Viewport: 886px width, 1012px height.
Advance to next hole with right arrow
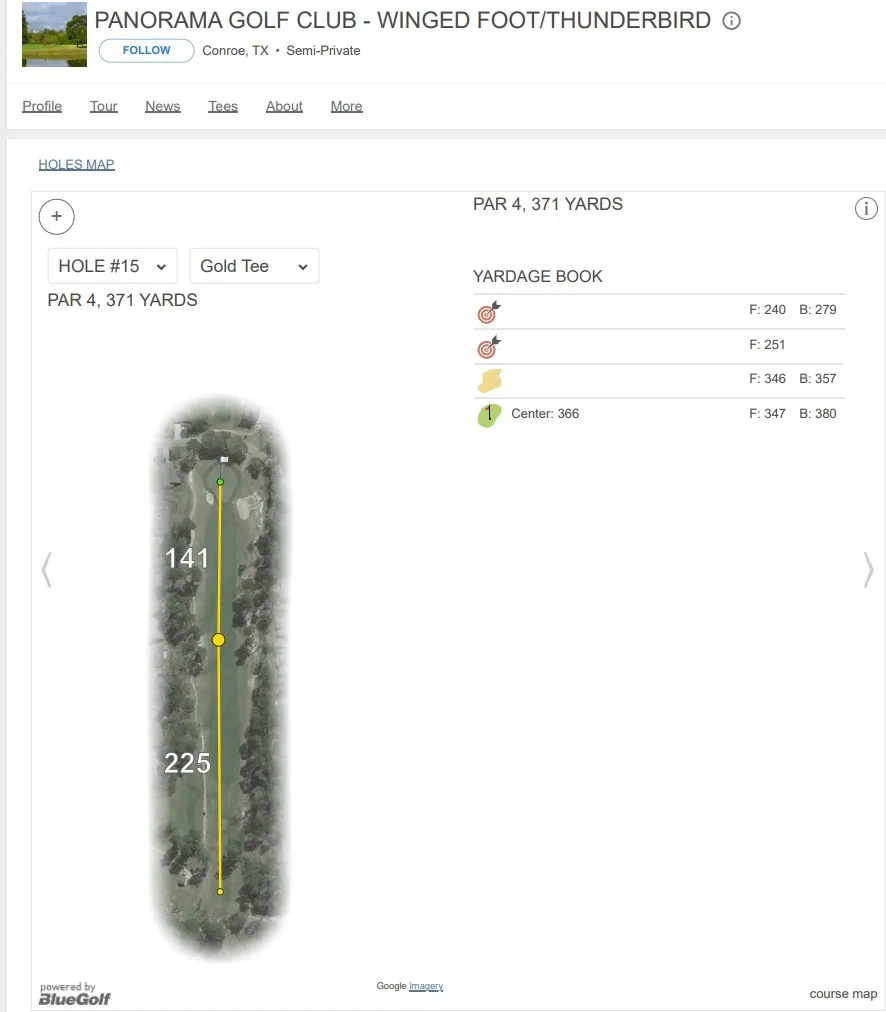pos(869,569)
